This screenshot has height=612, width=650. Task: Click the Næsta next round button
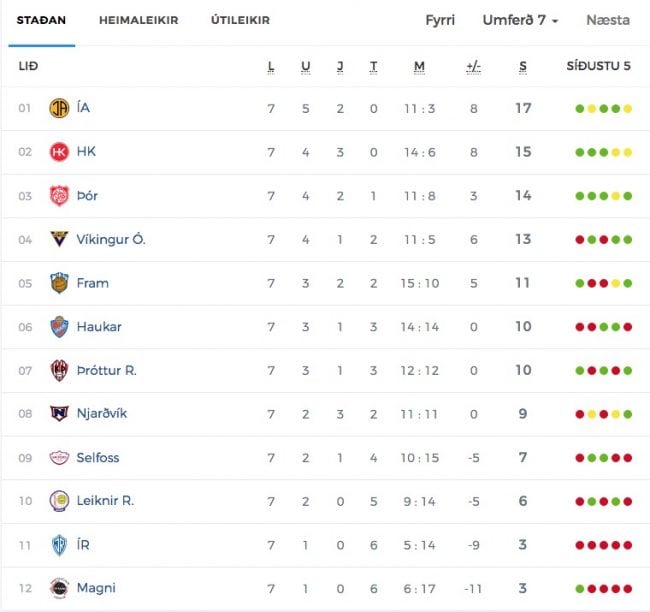[x=608, y=20]
